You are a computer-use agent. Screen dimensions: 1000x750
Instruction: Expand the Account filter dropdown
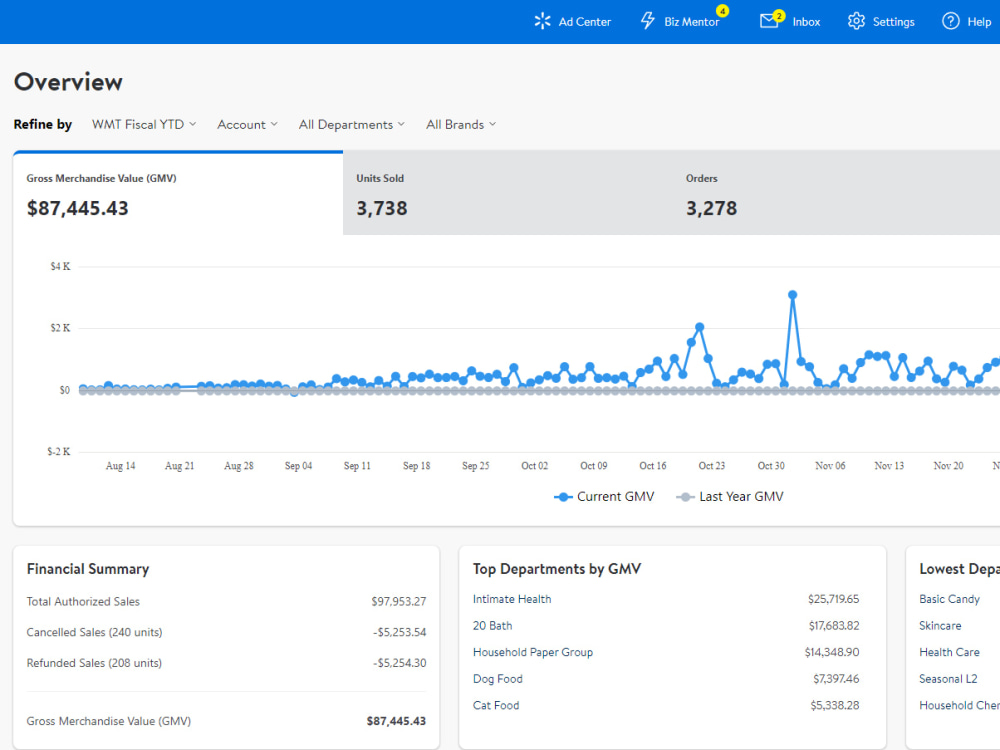coord(247,124)
